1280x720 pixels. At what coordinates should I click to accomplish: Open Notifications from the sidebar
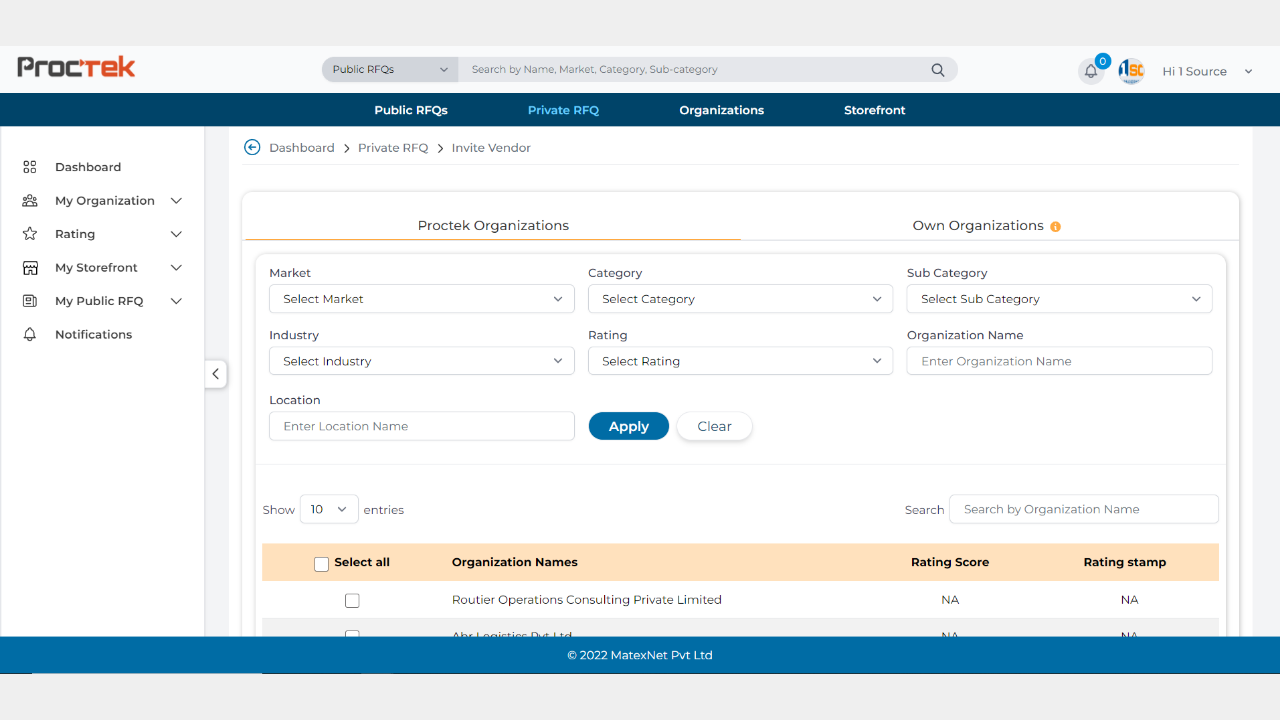(93, 335)
